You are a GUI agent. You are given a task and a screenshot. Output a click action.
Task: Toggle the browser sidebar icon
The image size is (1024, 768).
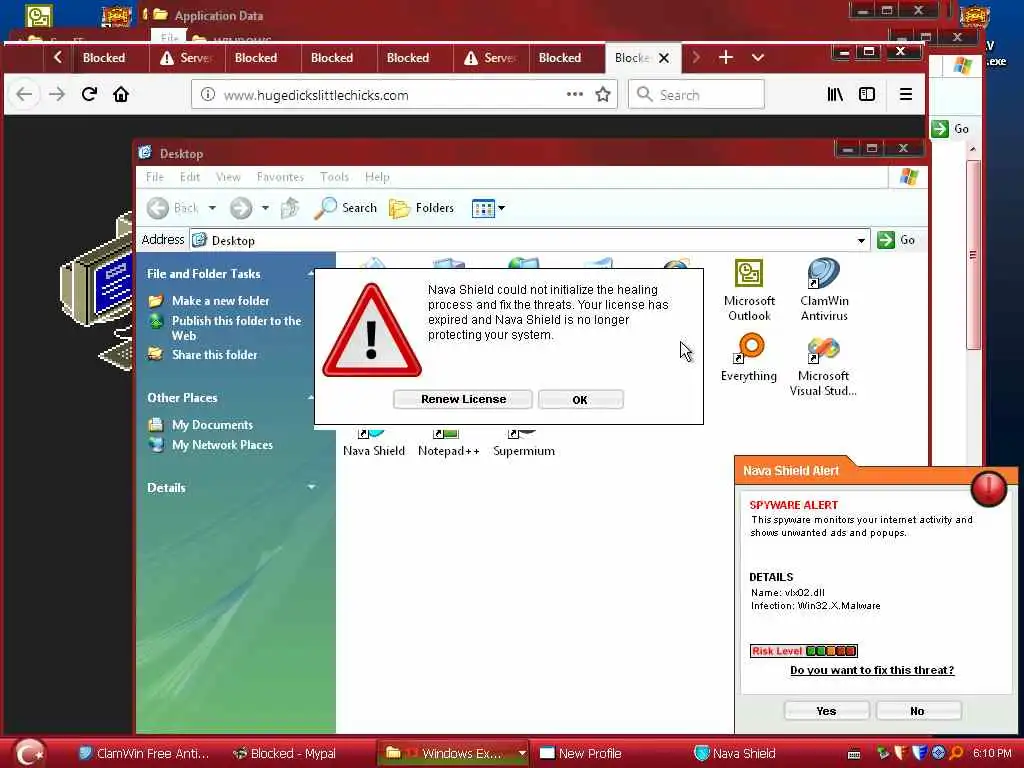867,94
